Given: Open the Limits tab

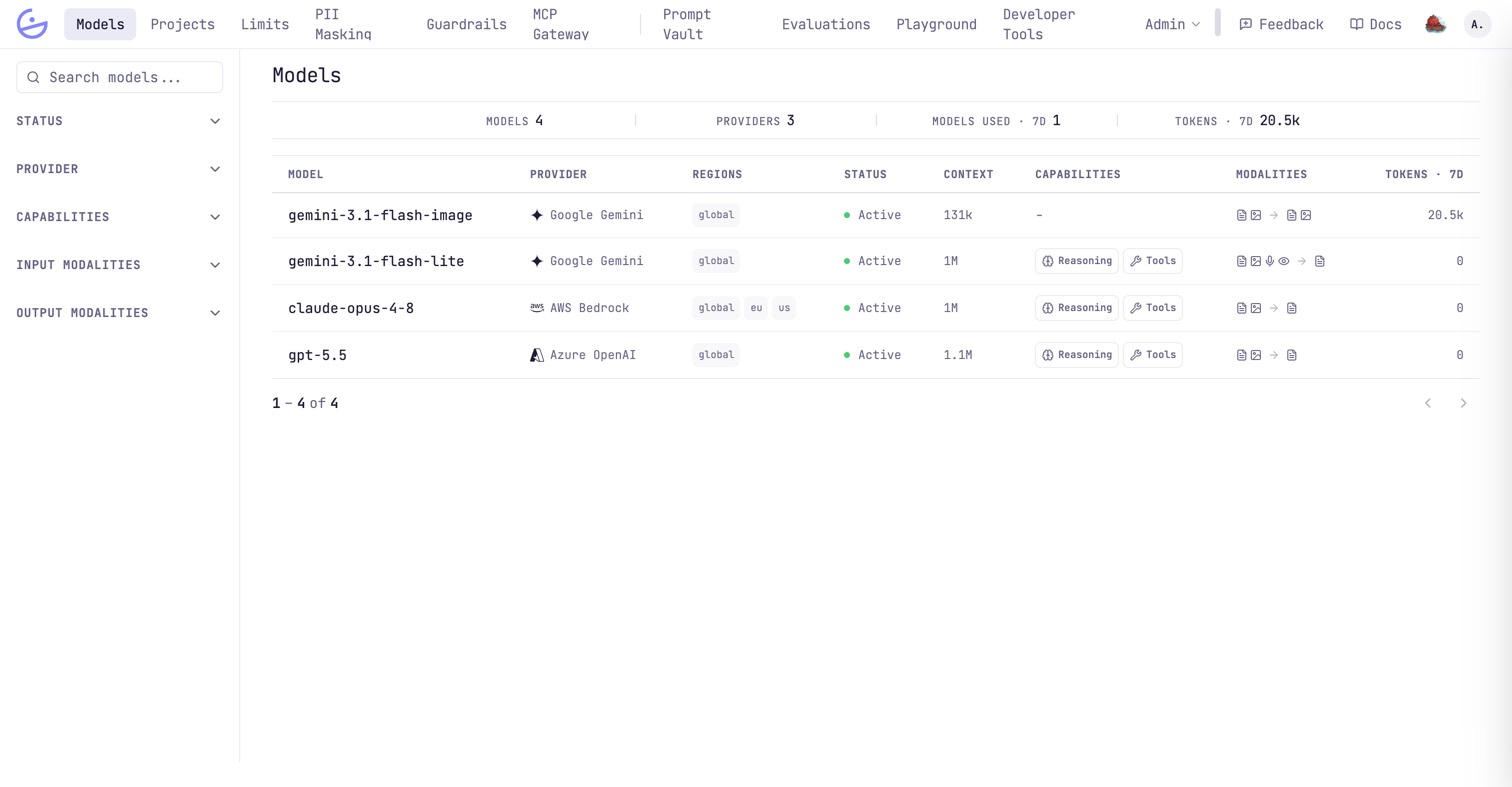Looking at the screenshot, I should (265, 24).
